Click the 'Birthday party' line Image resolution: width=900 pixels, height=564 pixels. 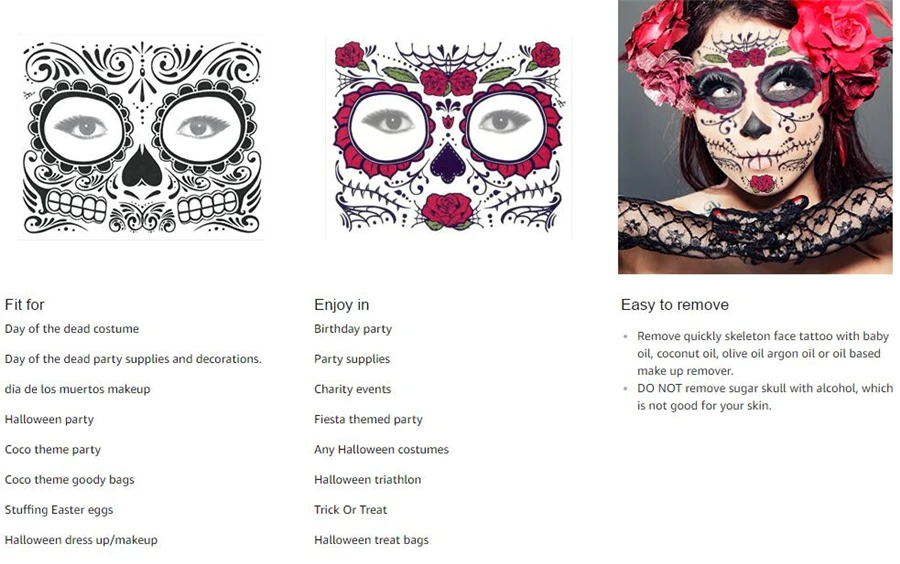[x=353, y=329]
